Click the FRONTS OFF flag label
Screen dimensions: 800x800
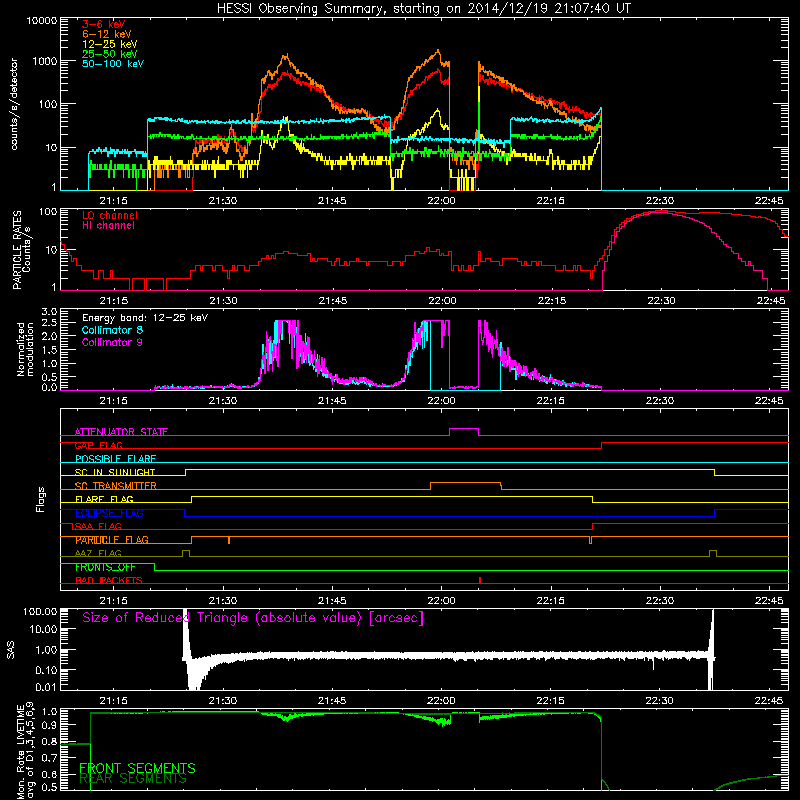coord(105,567)
